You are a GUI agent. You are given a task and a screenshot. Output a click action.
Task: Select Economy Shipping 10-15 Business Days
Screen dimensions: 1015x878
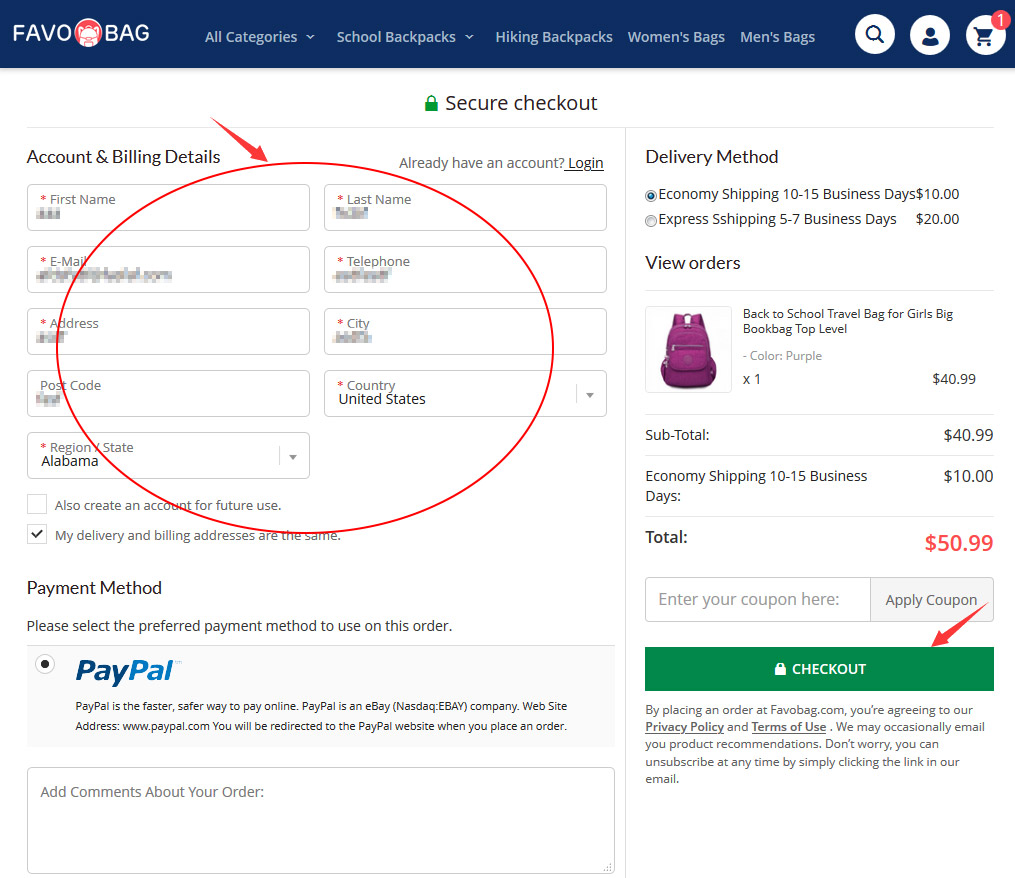click(x=652, y=196)
